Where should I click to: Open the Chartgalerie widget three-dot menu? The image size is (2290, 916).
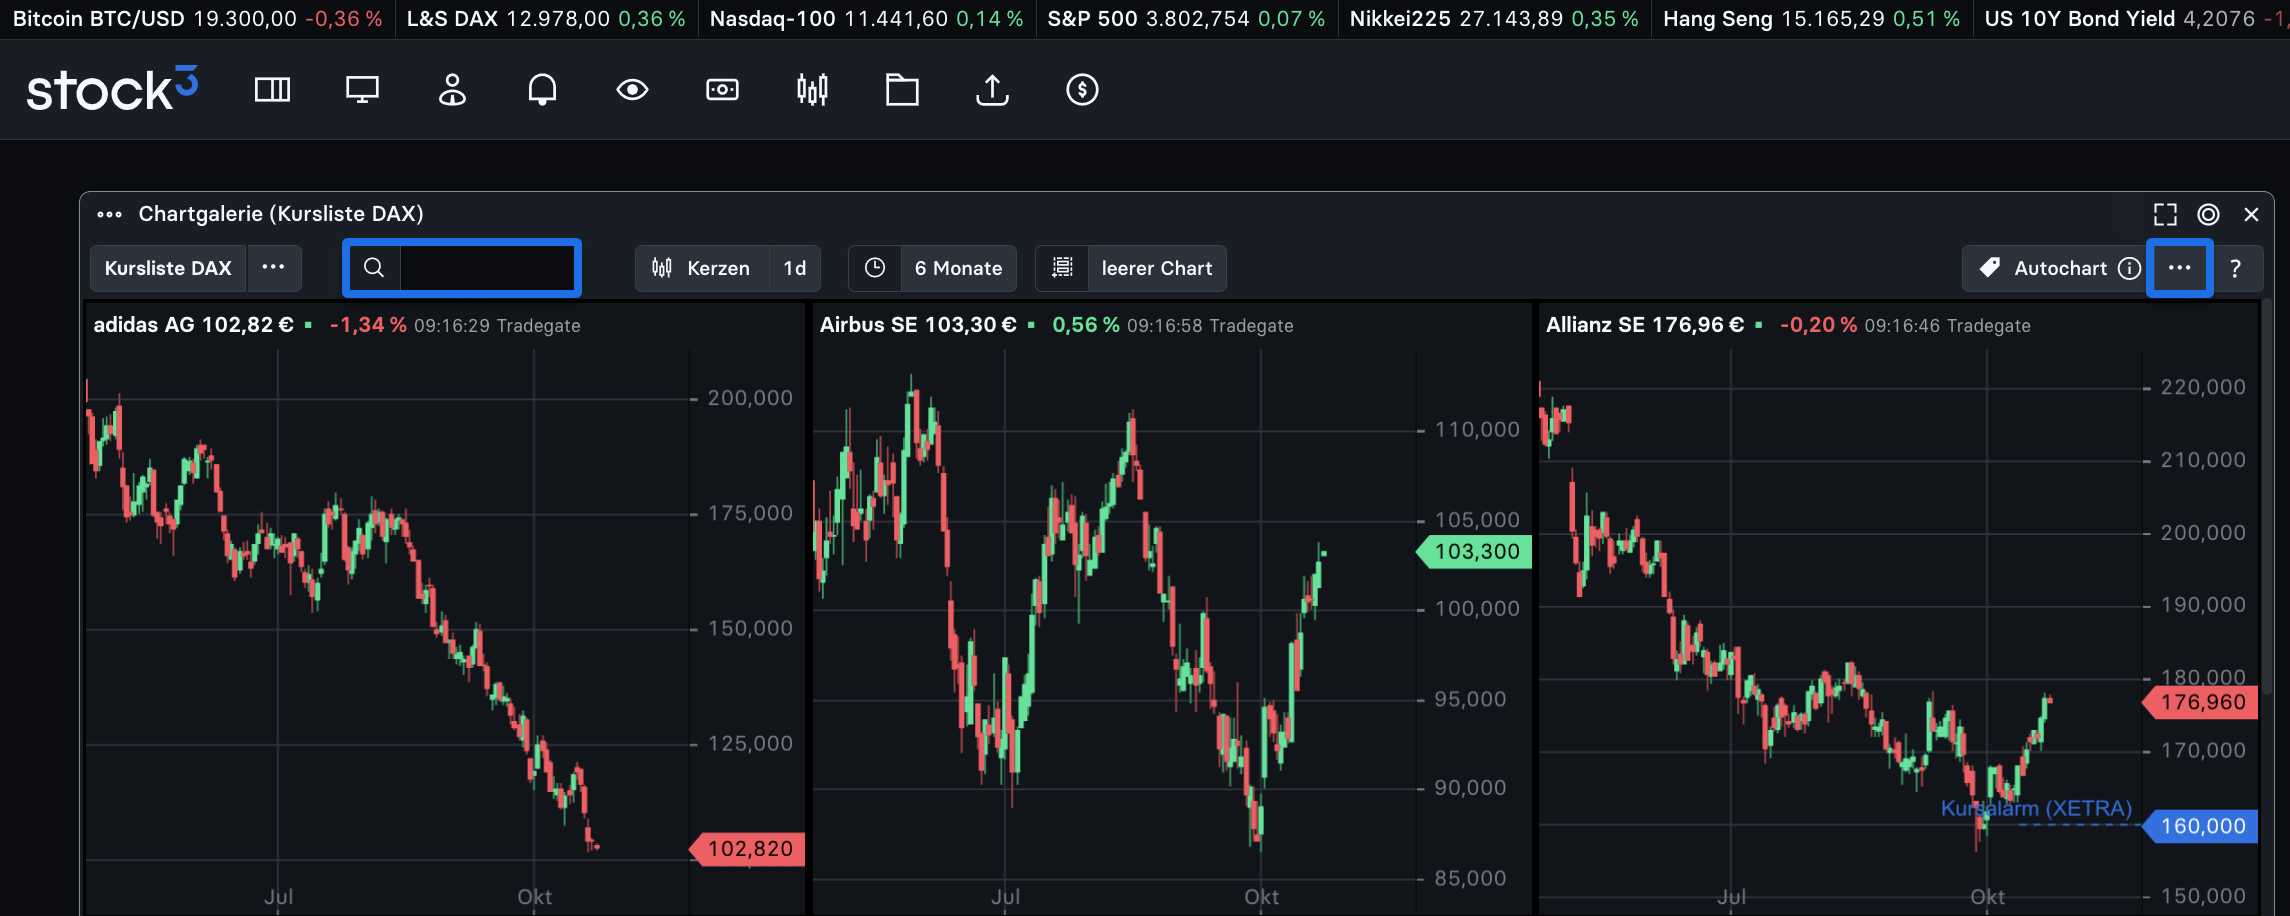tap(109, 214)
